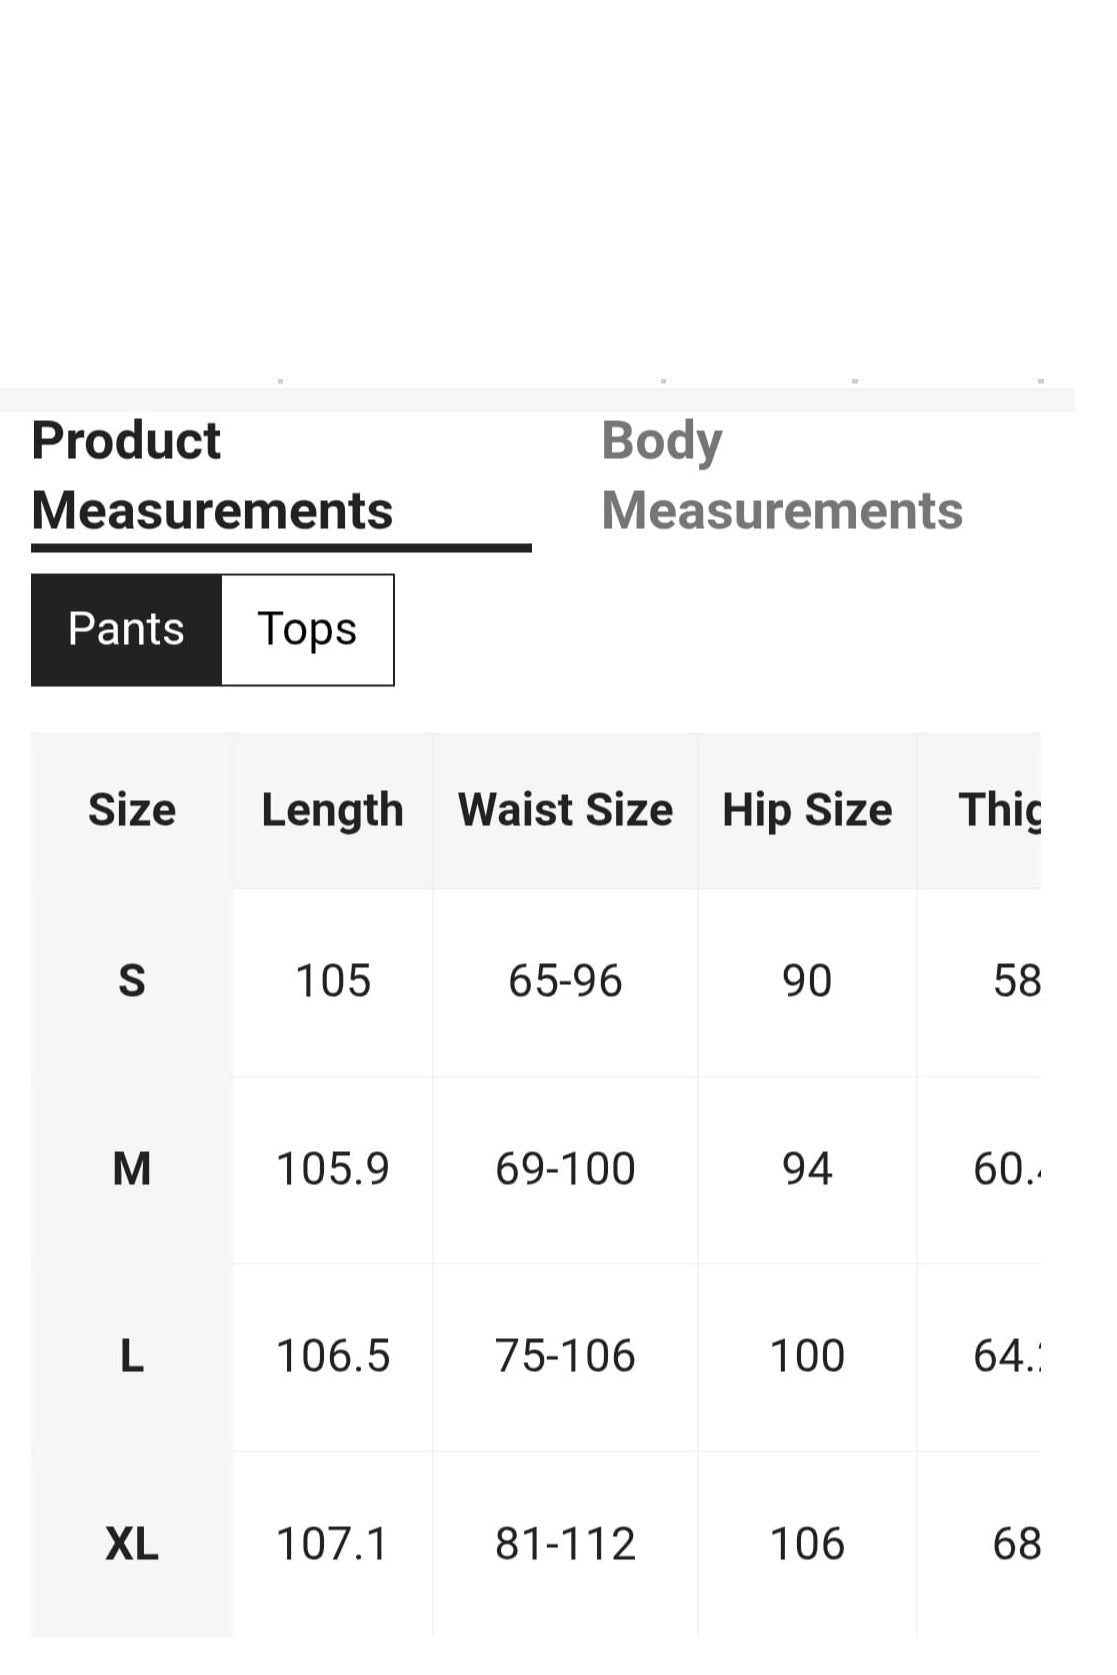Viewport: 1117px width, 1675px height.
Task: Switch to the Body Measurements tab
Action: 782,476
